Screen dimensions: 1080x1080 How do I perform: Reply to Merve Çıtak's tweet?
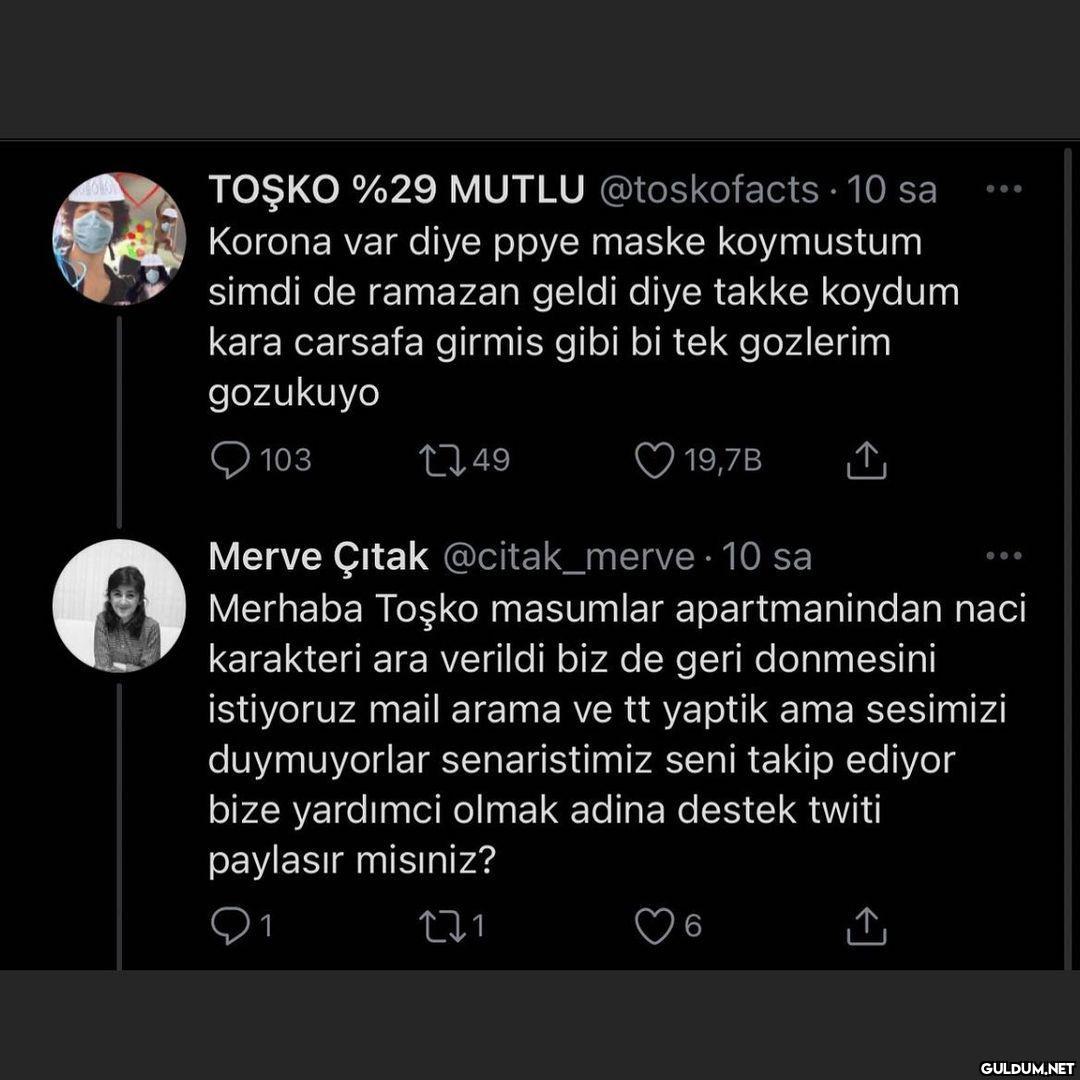[232, 926]
